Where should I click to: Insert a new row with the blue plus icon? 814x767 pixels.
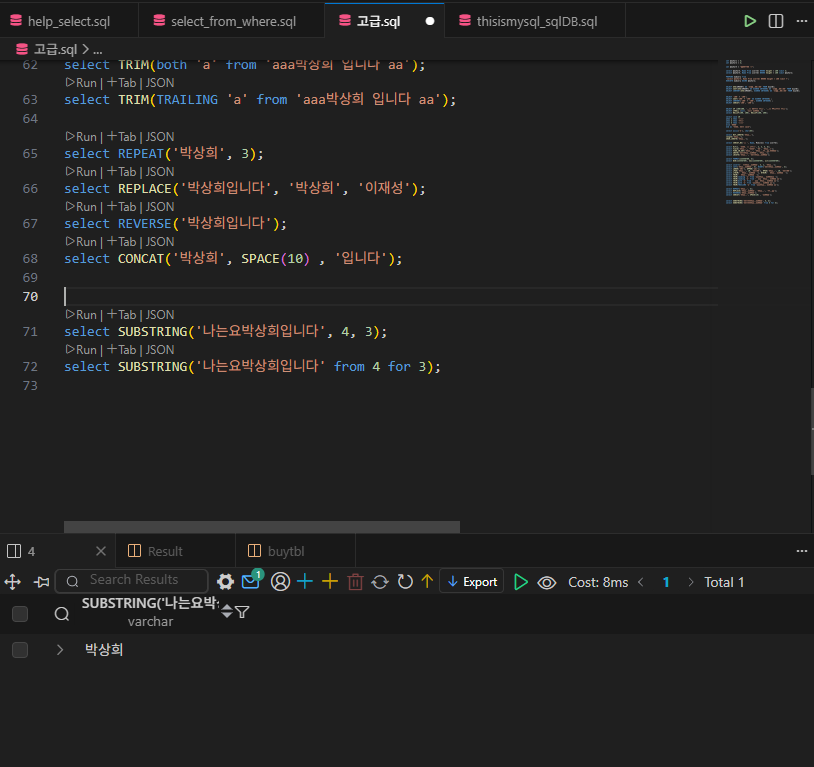[305, 582]
